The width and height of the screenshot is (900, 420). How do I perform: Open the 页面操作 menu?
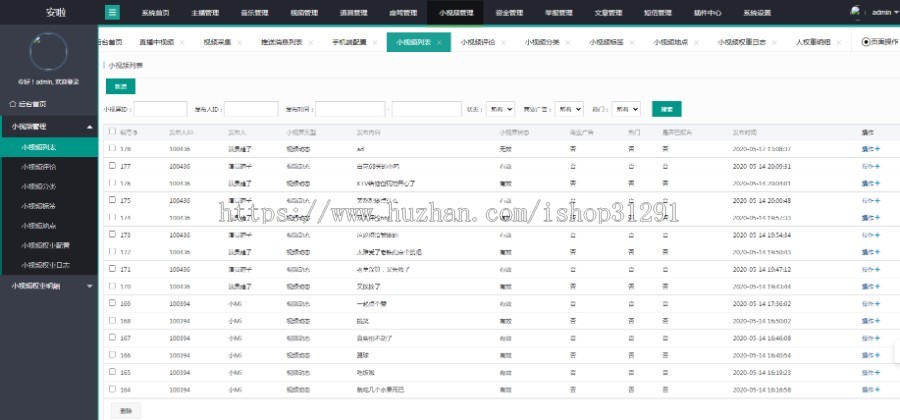(x=880, y=42)
